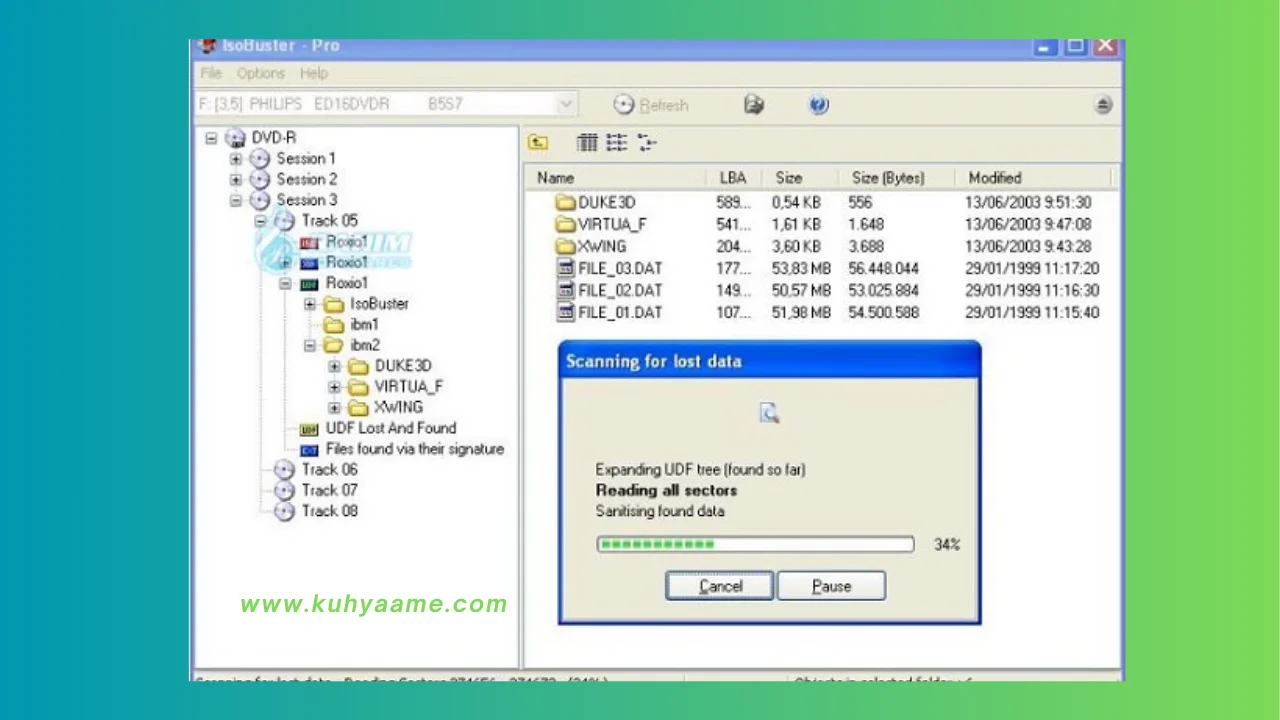The width and height of the screenshot is (1280, 720).
Task: Select Track 07 in the tree
Action: tap(329, 490)
